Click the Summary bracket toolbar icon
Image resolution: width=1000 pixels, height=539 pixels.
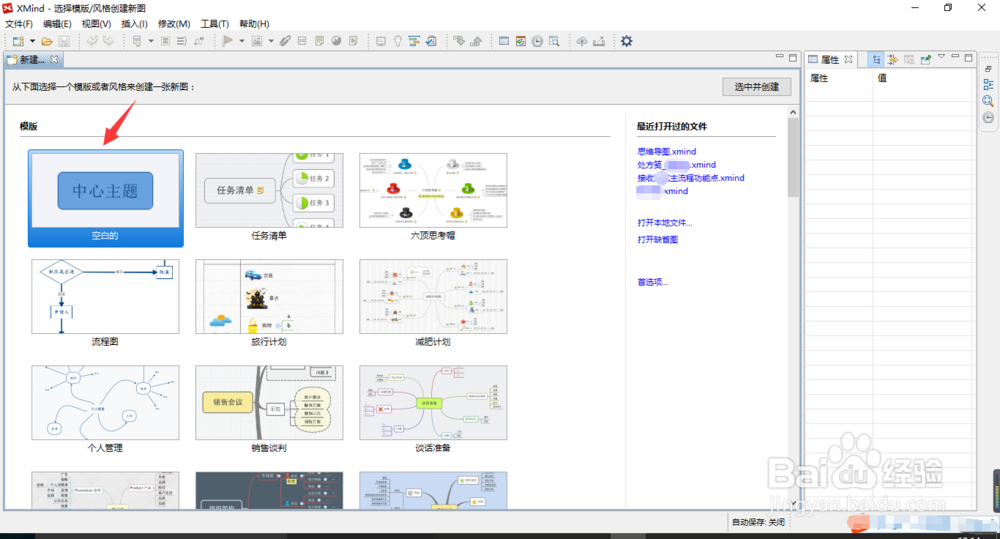pos(182,41)
